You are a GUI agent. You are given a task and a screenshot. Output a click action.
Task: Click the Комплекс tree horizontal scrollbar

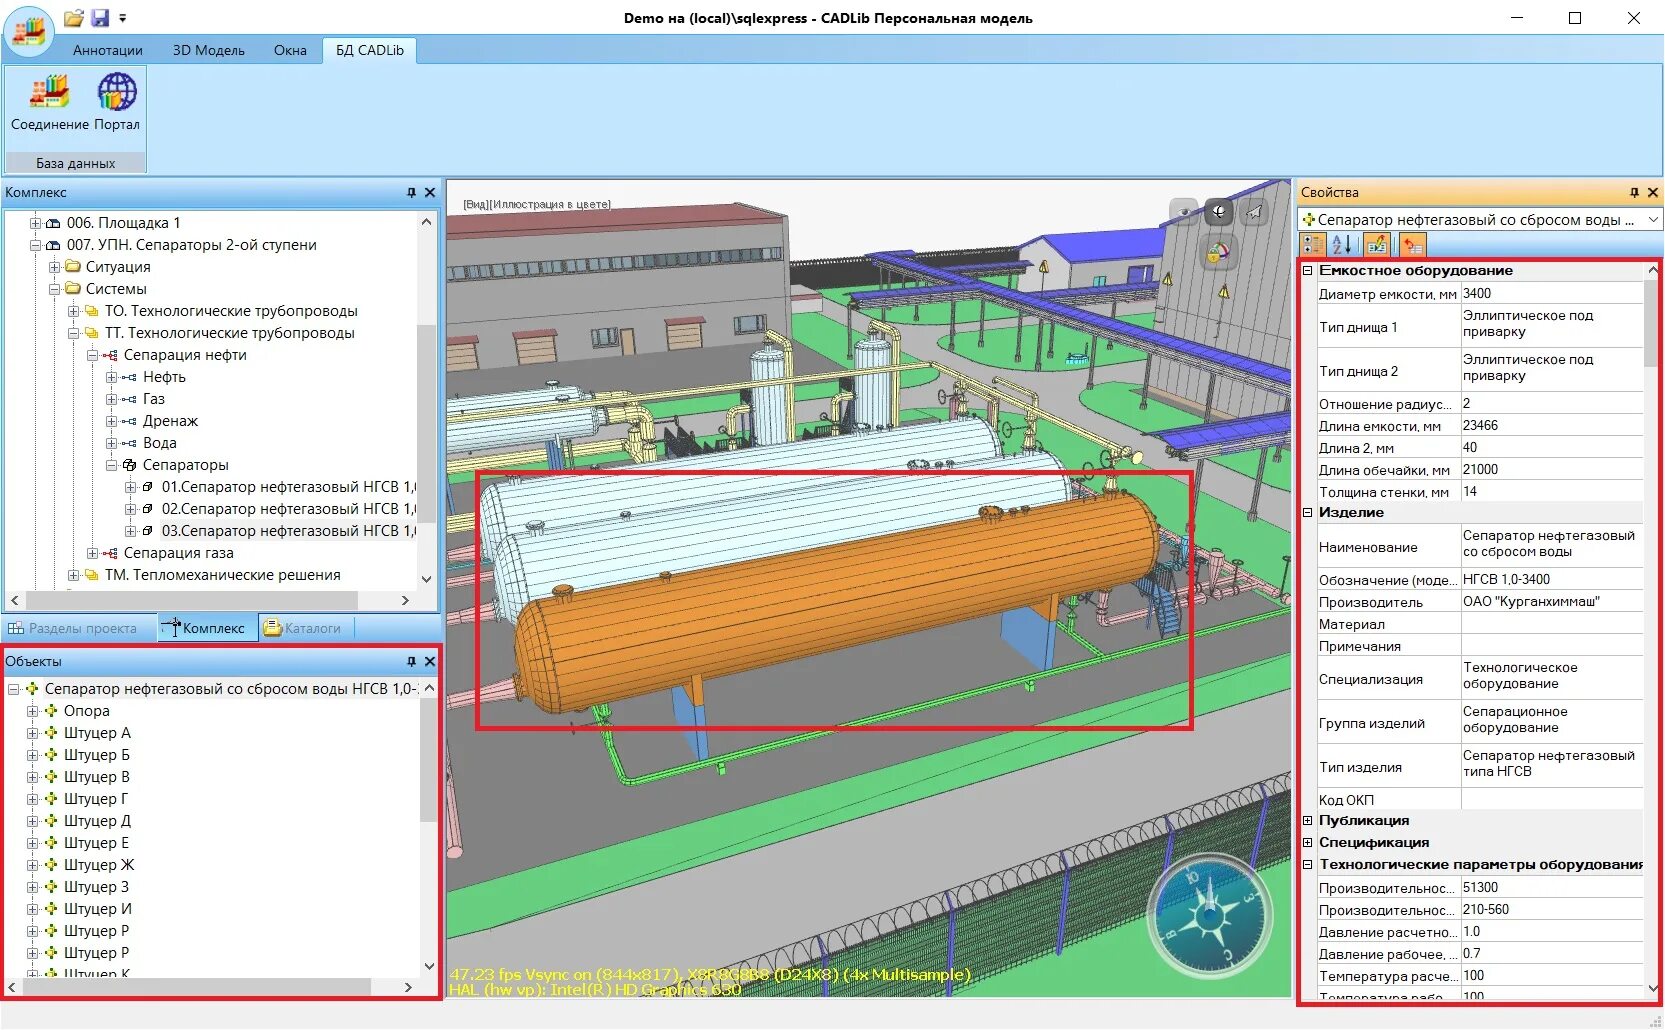click(x=192, y=600)
